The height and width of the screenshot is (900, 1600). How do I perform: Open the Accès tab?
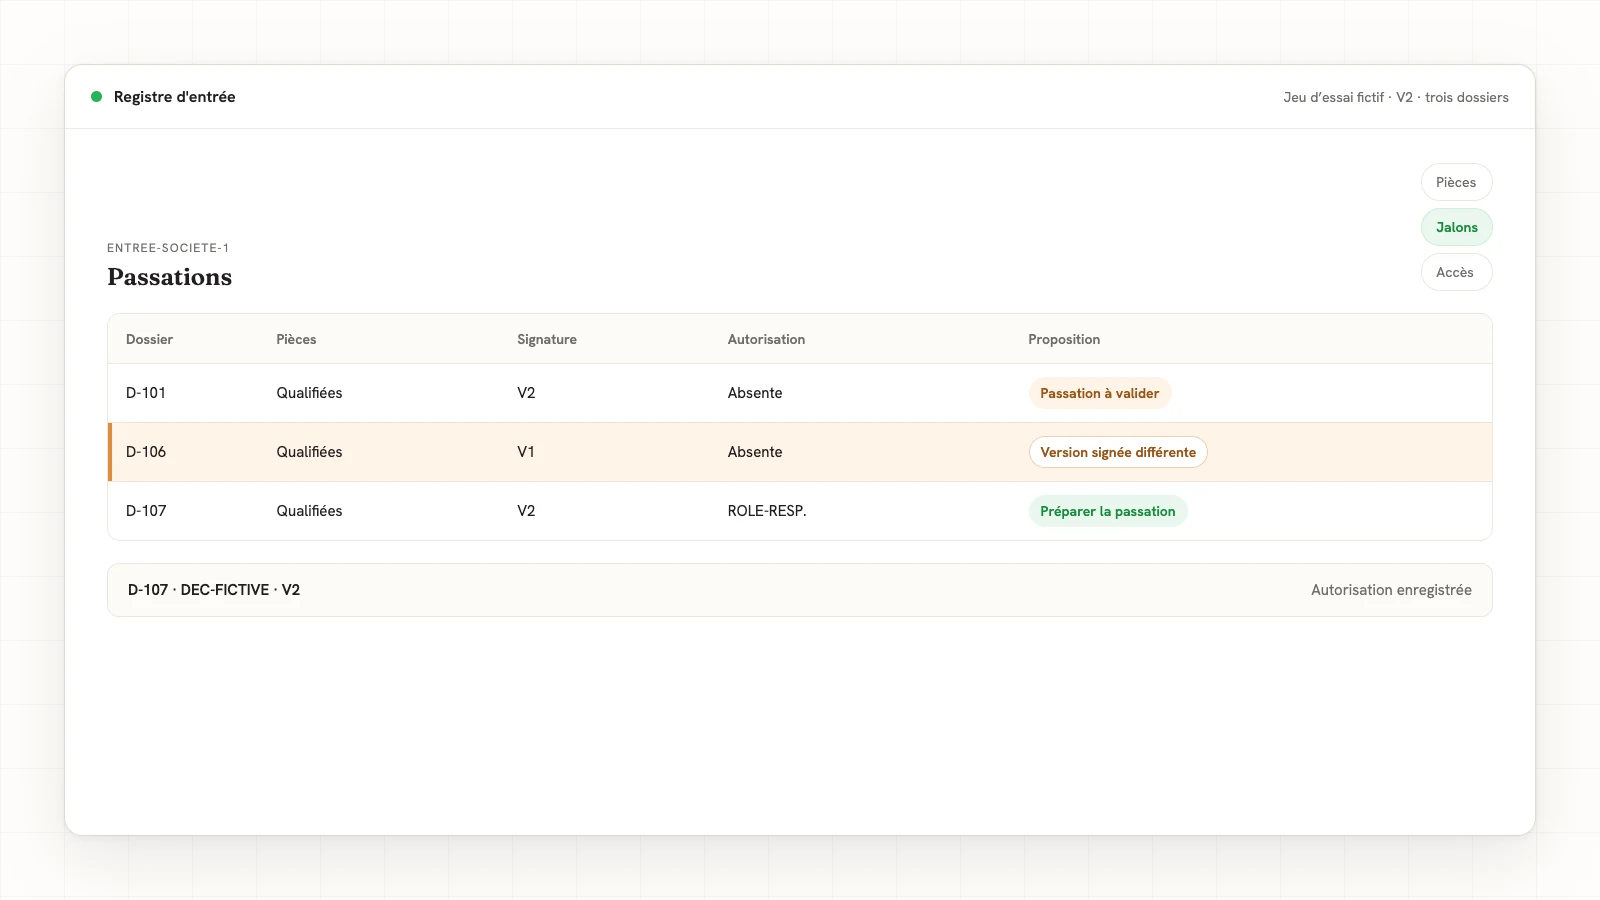[x=1456, y=272]
